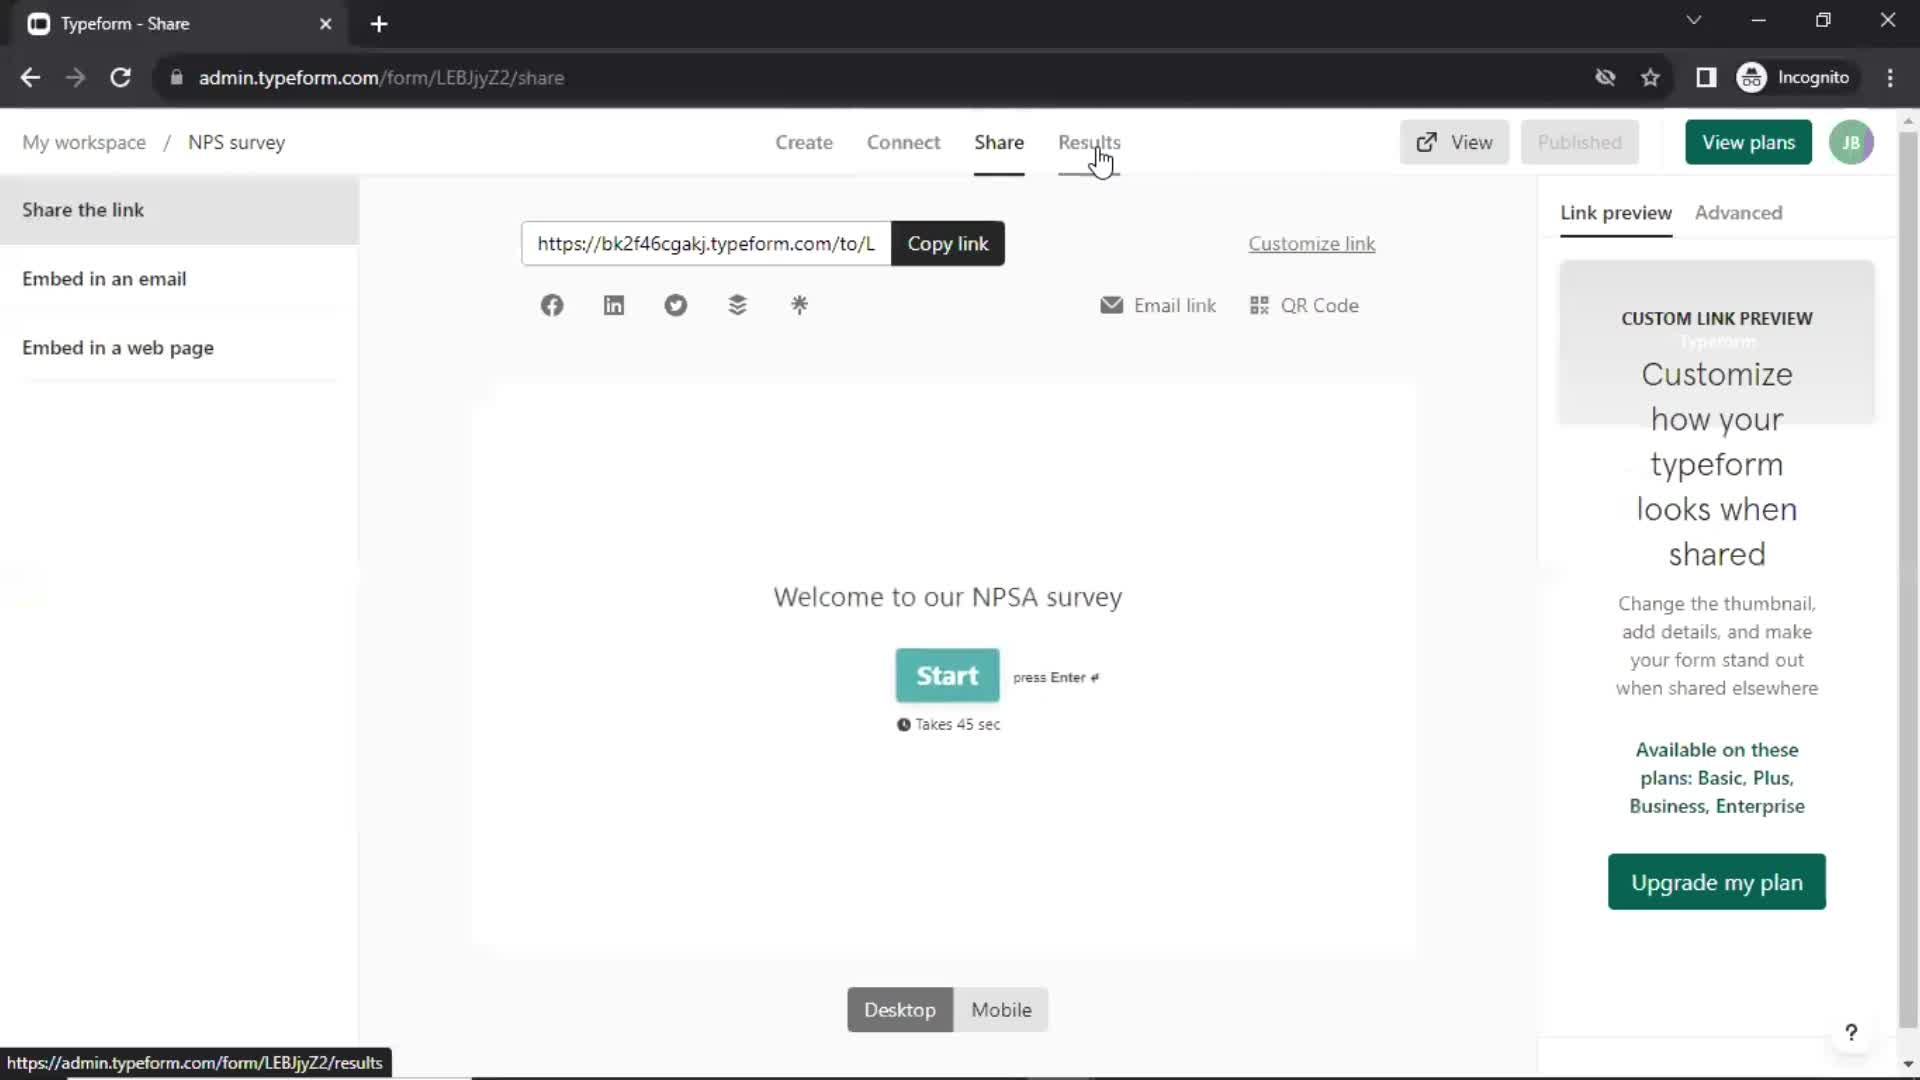
Task: Go forward with browser forward arrow
Action: click(x=76, y=77)
